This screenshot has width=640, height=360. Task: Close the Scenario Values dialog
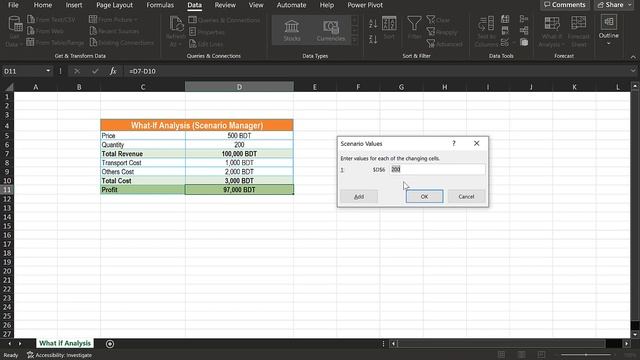476,143
